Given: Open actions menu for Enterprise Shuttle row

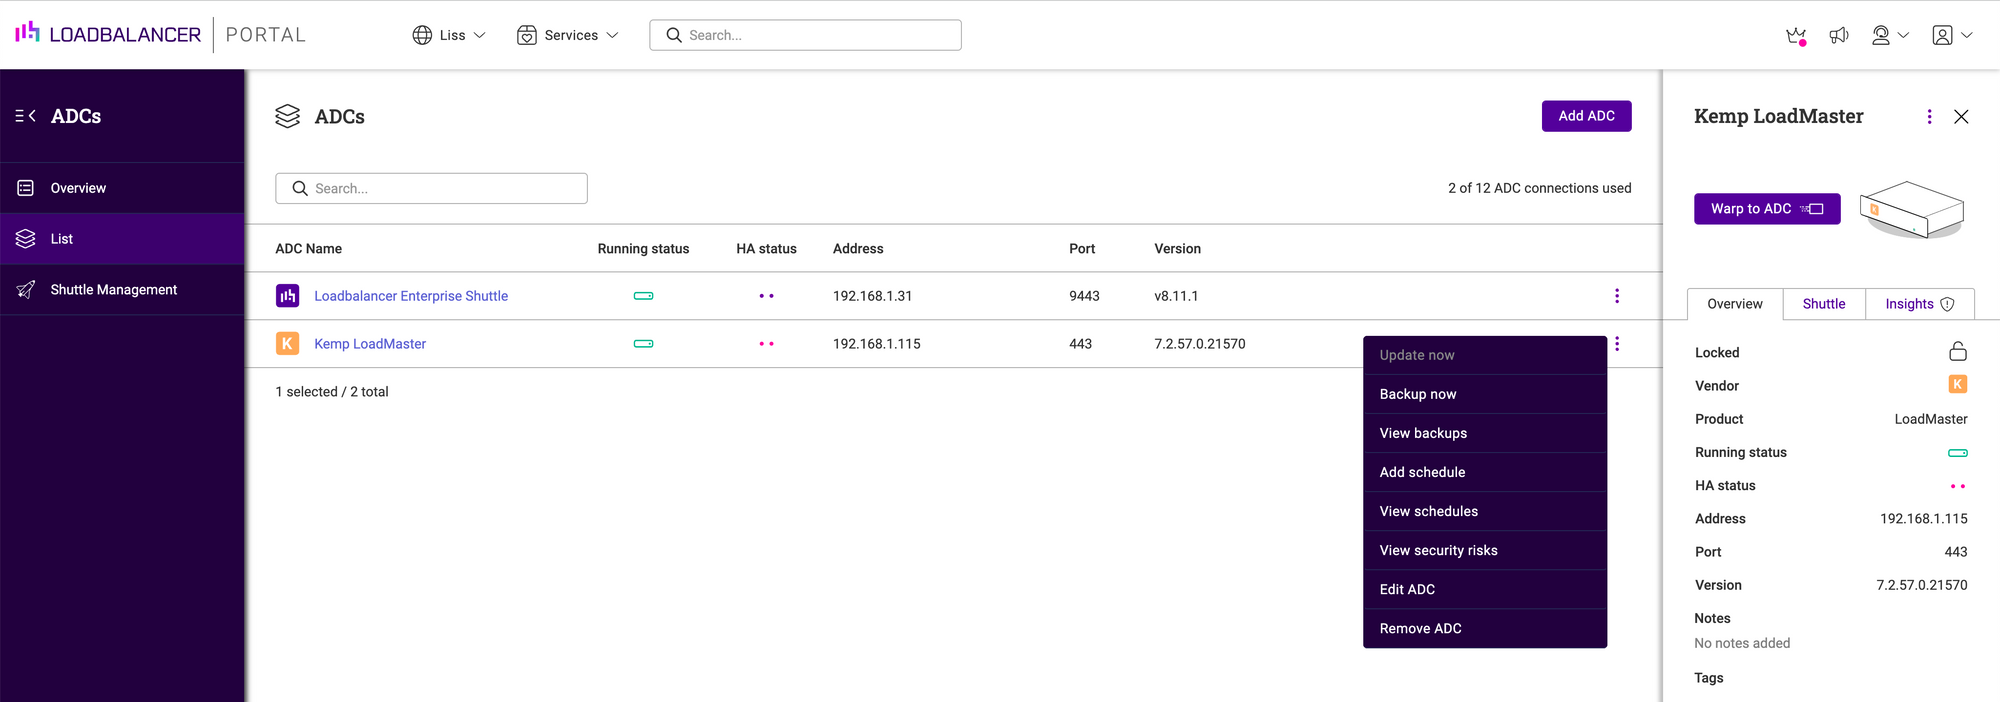Looking at the screenshot, I should 1617,296.
